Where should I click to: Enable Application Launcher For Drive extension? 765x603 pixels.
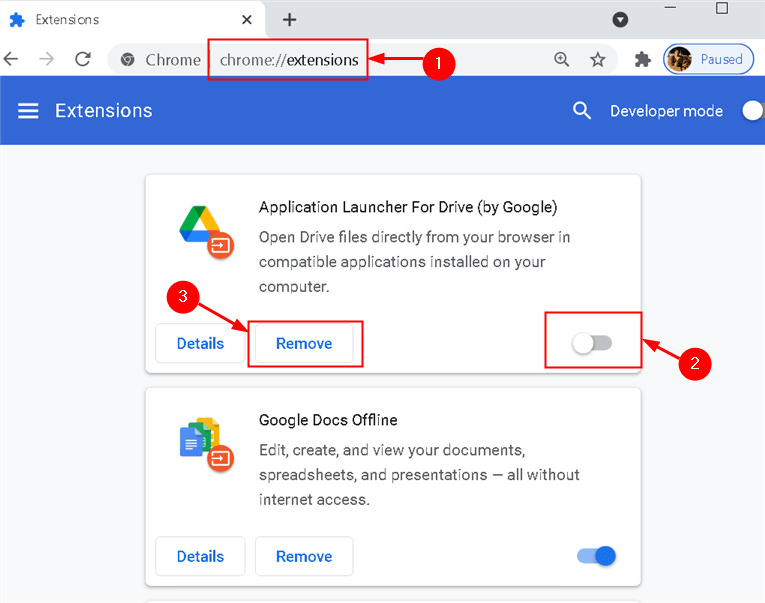pos(592,343)
